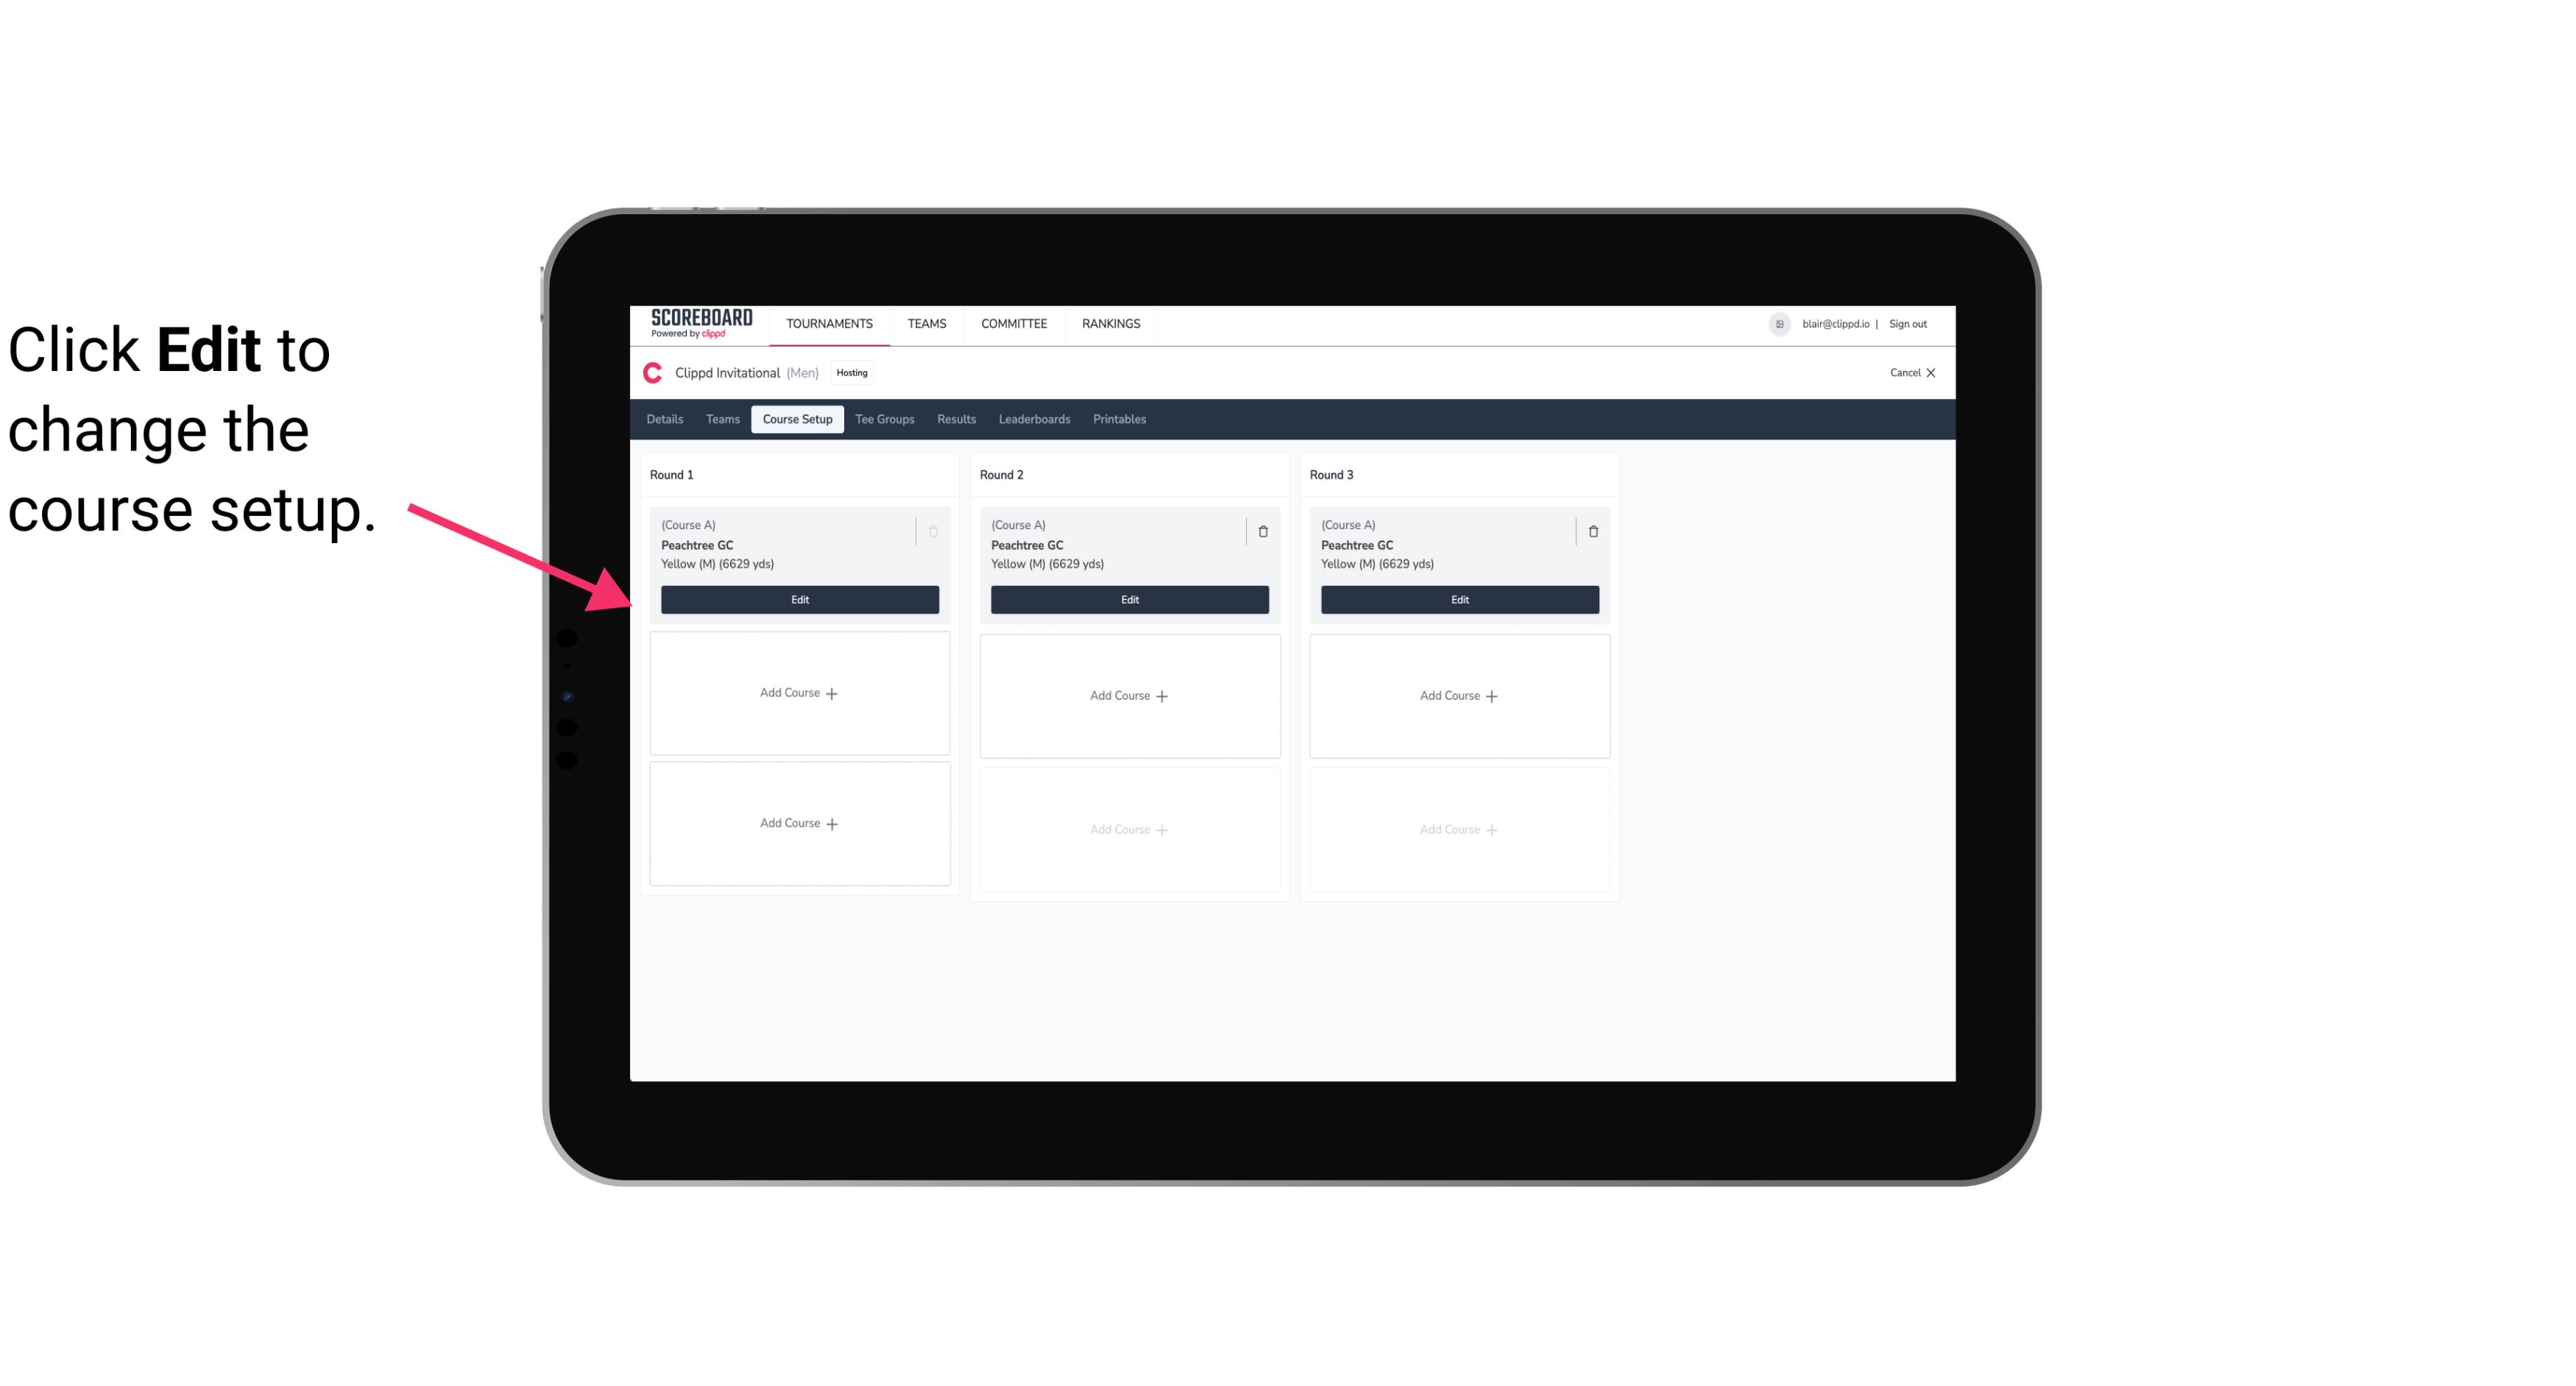The height and width of the screenshot is (1386, 2576).
Task: Click Add Course for Round 1
Action: coord(799,693)
